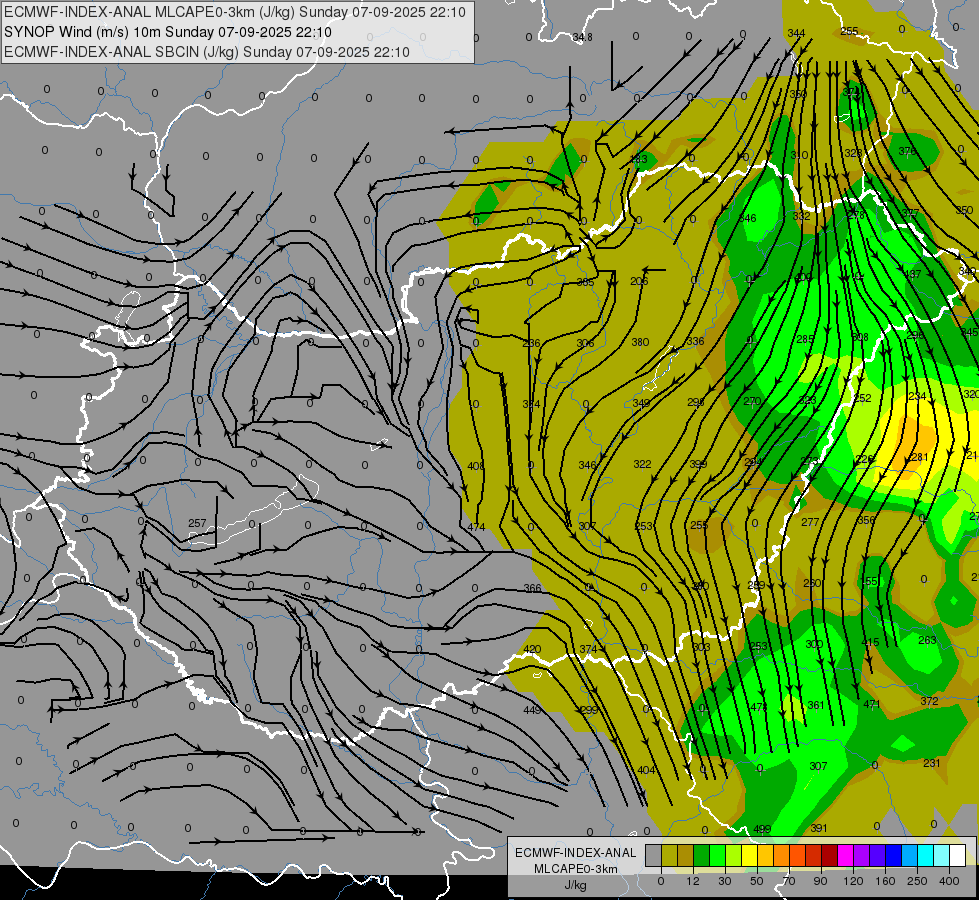Click the map value '356'
Viewport: 979px width, 900px height.
[x=867, y=520]
